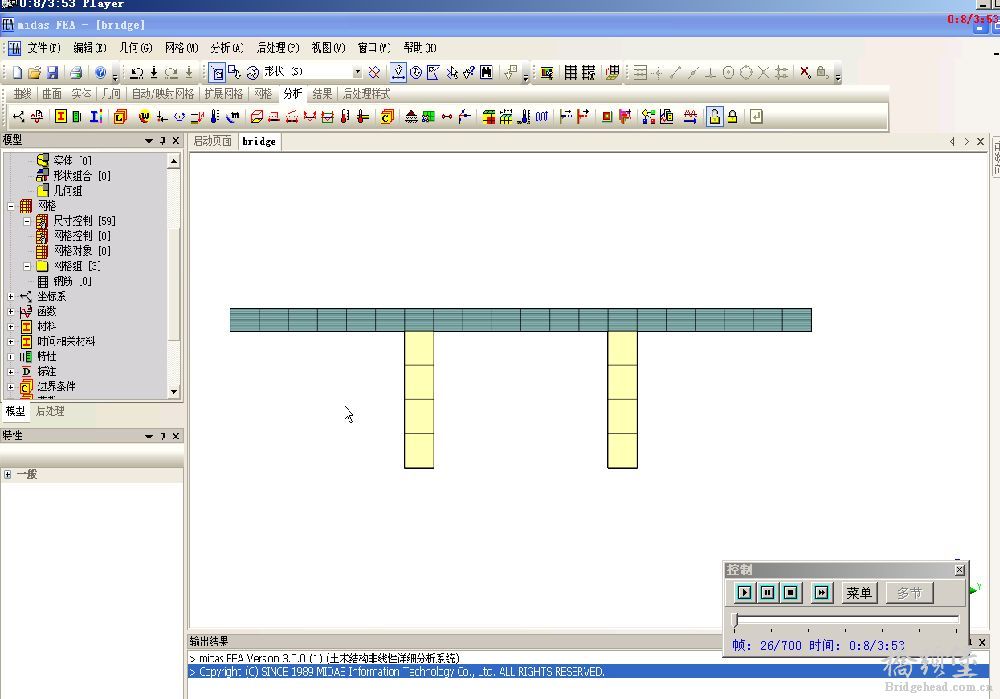The image size is (1000, 699).
Task: Click the boundary condition 'C' set icon
Action: [x=386, y=116]
